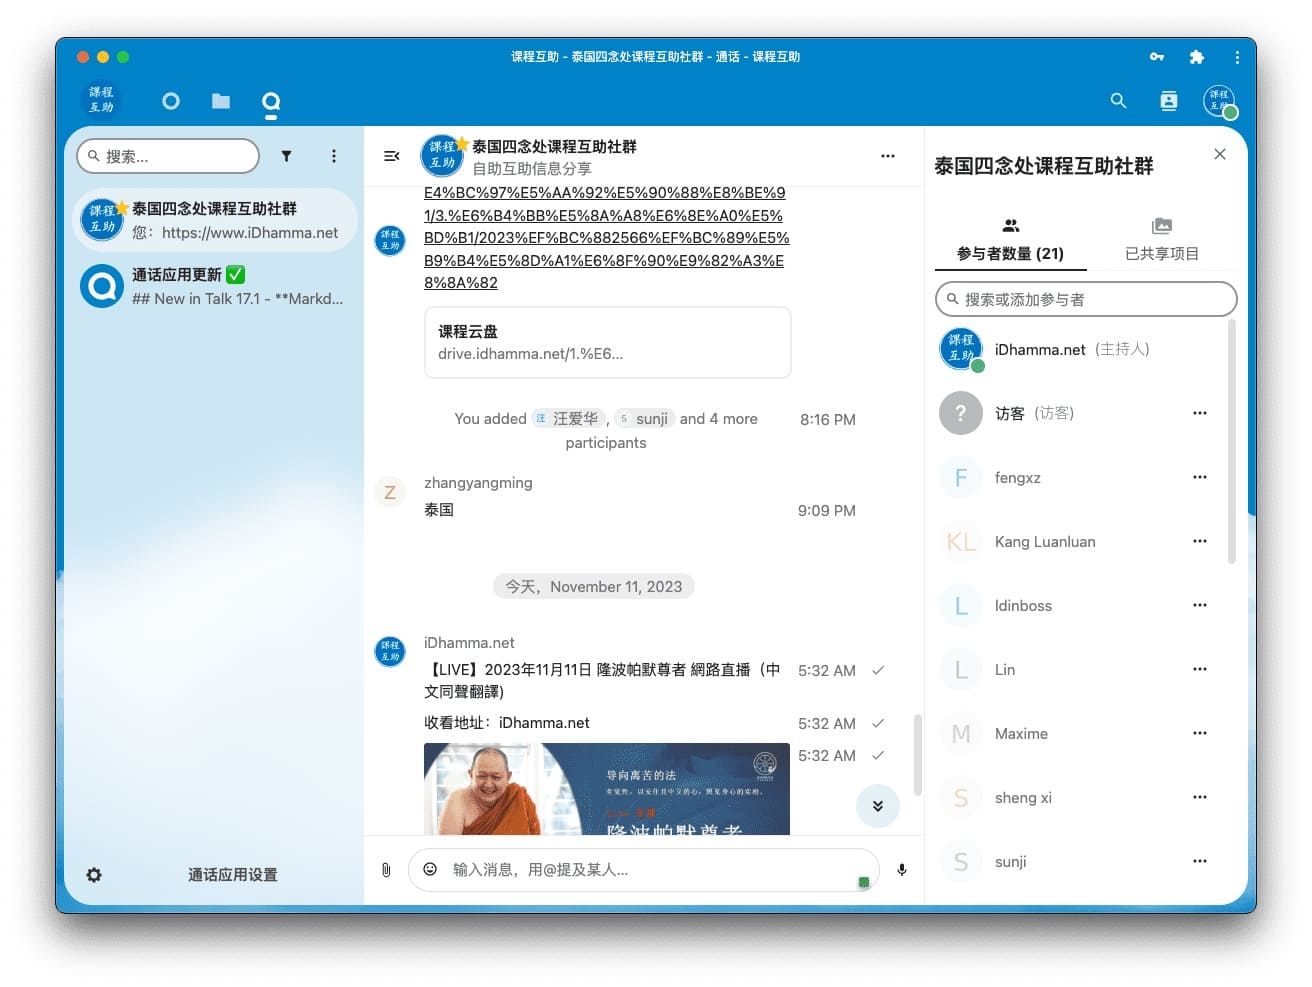Open fengxz participant options menu
The image size is (1312, 987).
click(x=1200, y=477)
